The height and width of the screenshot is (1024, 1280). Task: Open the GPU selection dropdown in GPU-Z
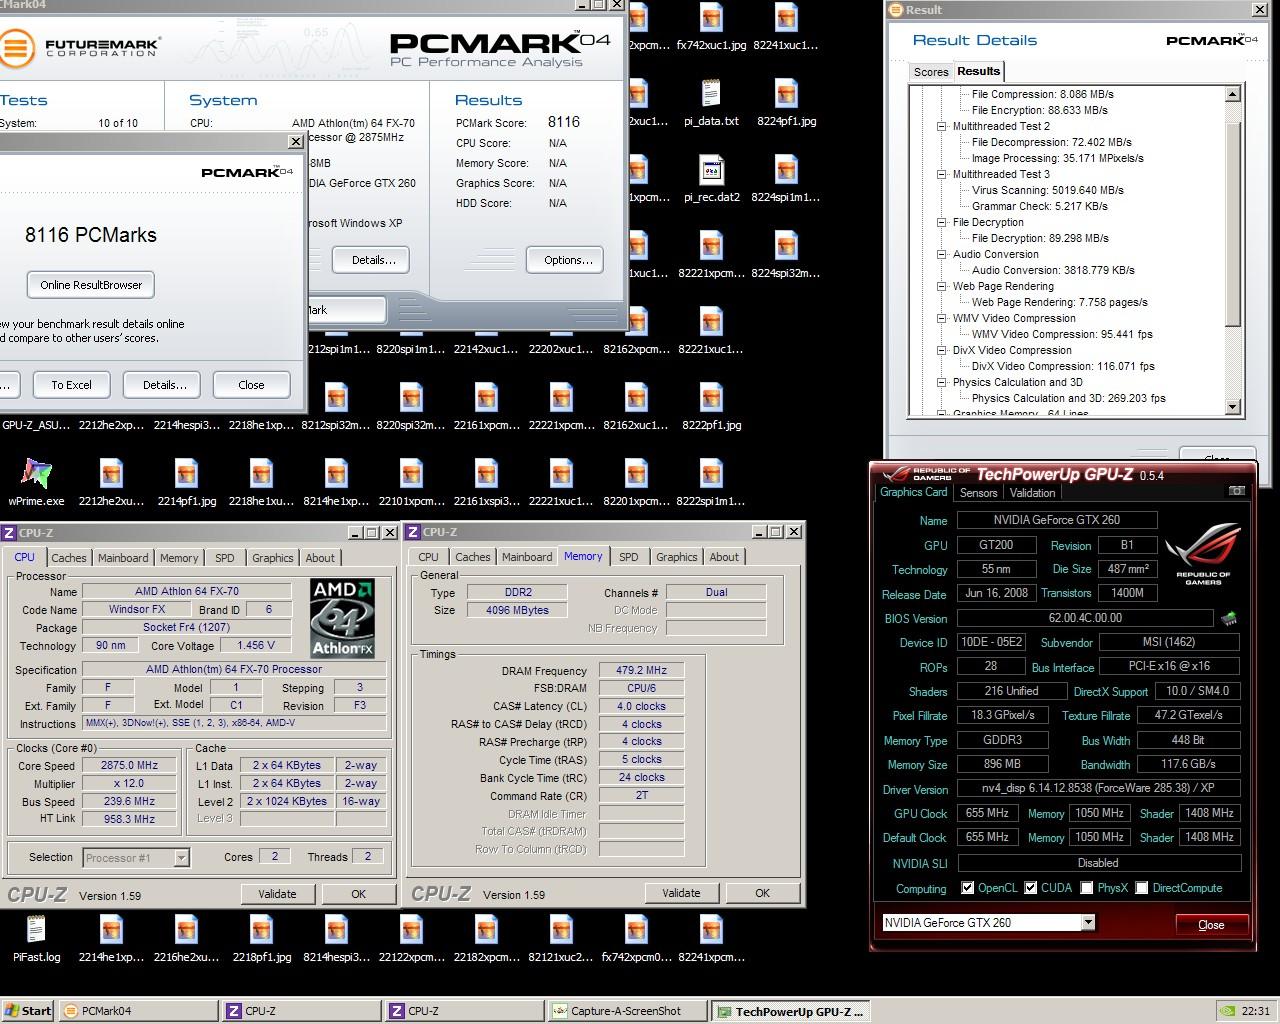(1088, 923)
